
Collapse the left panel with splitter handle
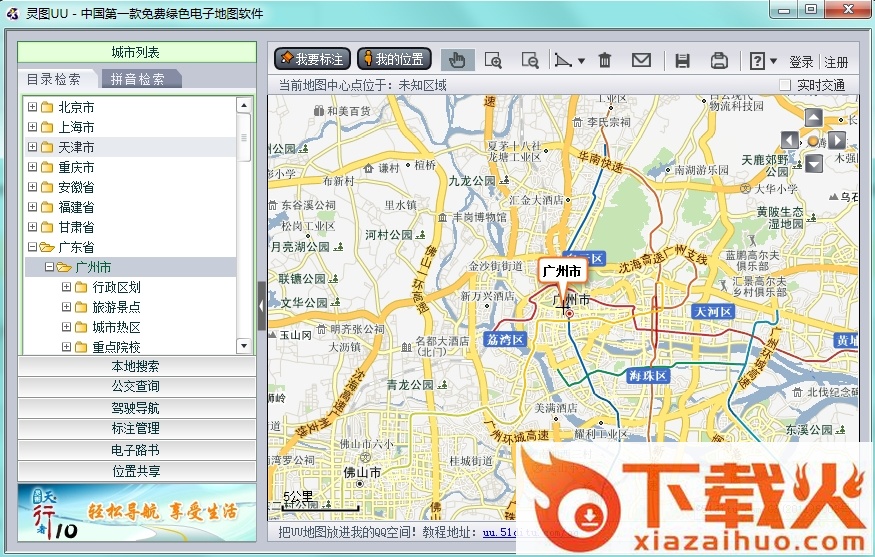click(x=262, y=306)
